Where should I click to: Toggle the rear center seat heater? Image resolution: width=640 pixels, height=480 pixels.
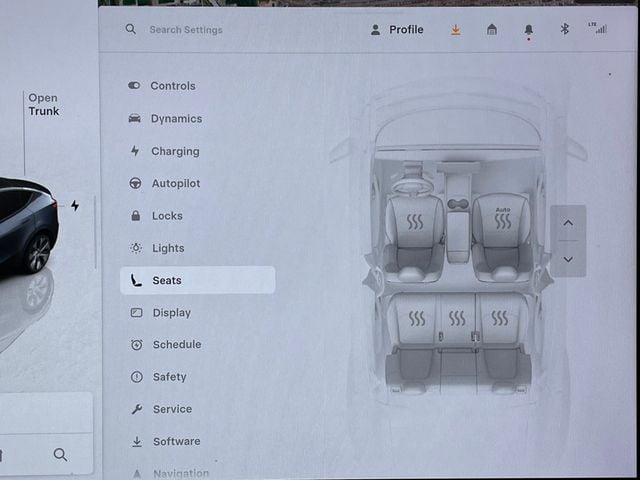(x=457, y=319)
